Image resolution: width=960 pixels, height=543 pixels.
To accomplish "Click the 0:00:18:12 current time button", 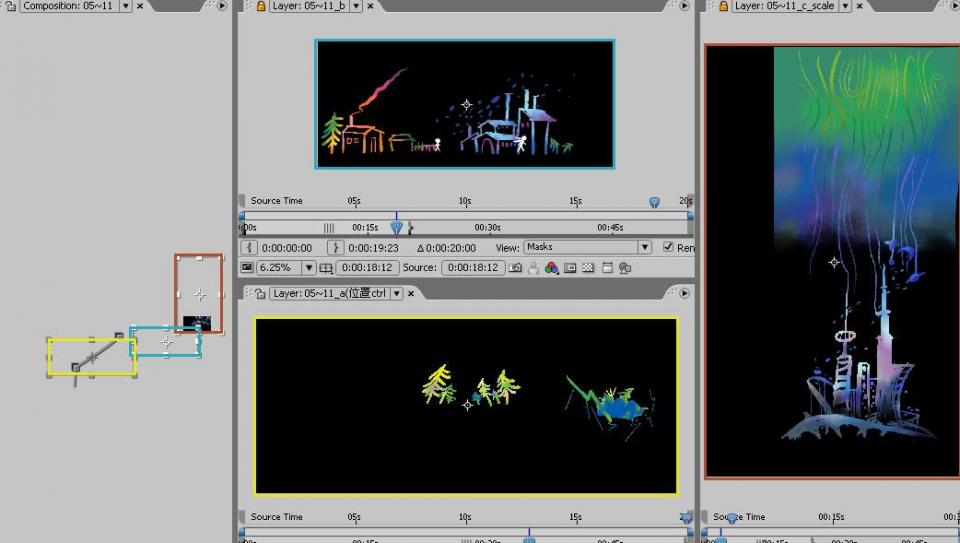I will pos(368,268).
